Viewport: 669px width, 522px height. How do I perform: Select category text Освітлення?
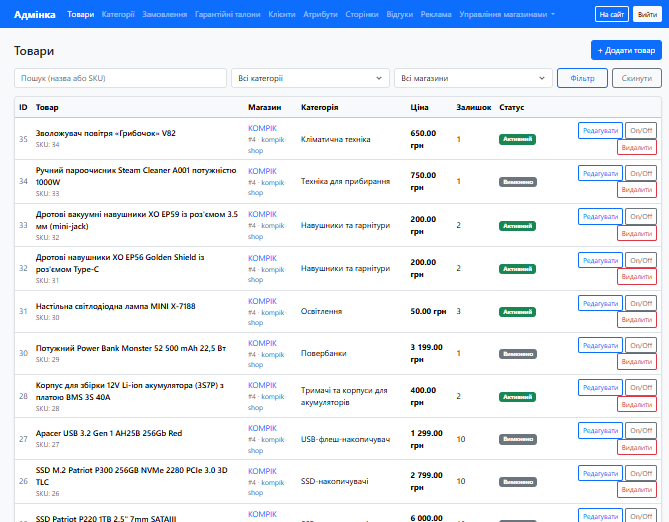[321, 311]
